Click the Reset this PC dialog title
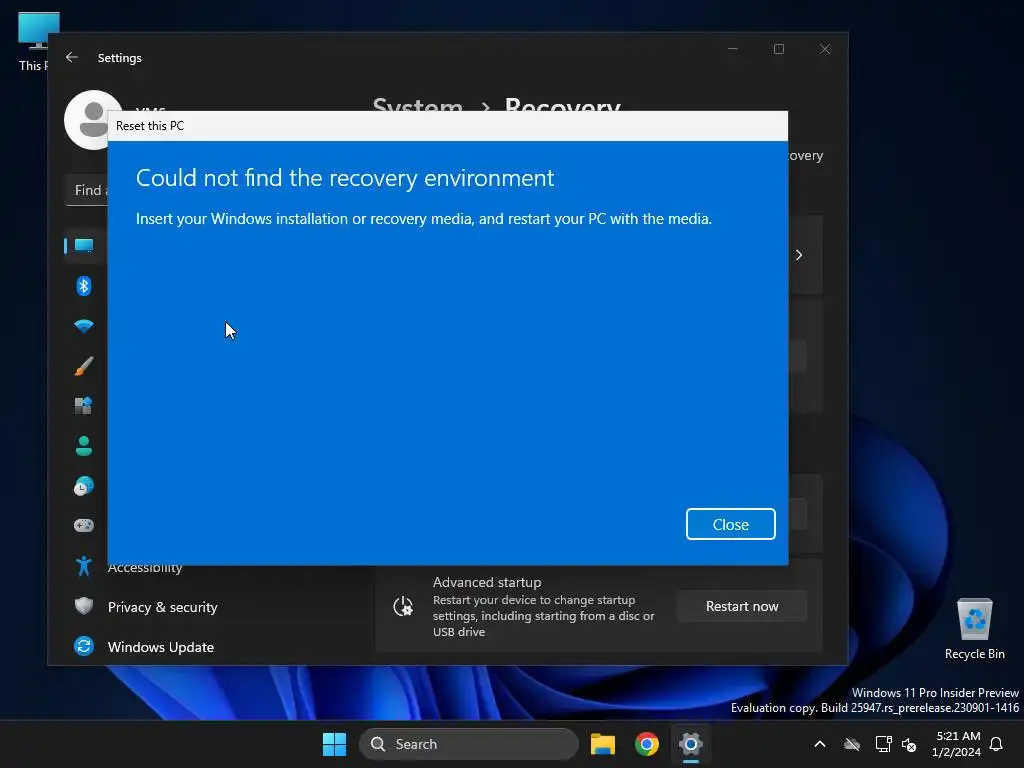The image size is (1024, 768). point(150,126)
